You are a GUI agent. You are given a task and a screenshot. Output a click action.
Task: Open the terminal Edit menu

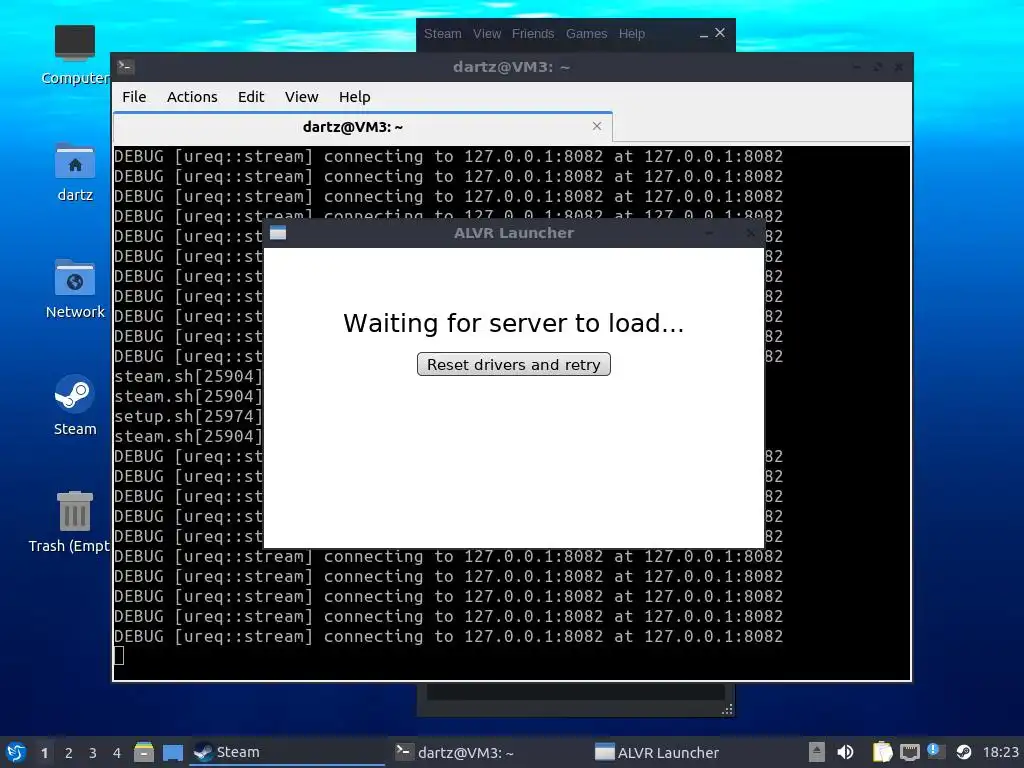(x=251, y=97)
